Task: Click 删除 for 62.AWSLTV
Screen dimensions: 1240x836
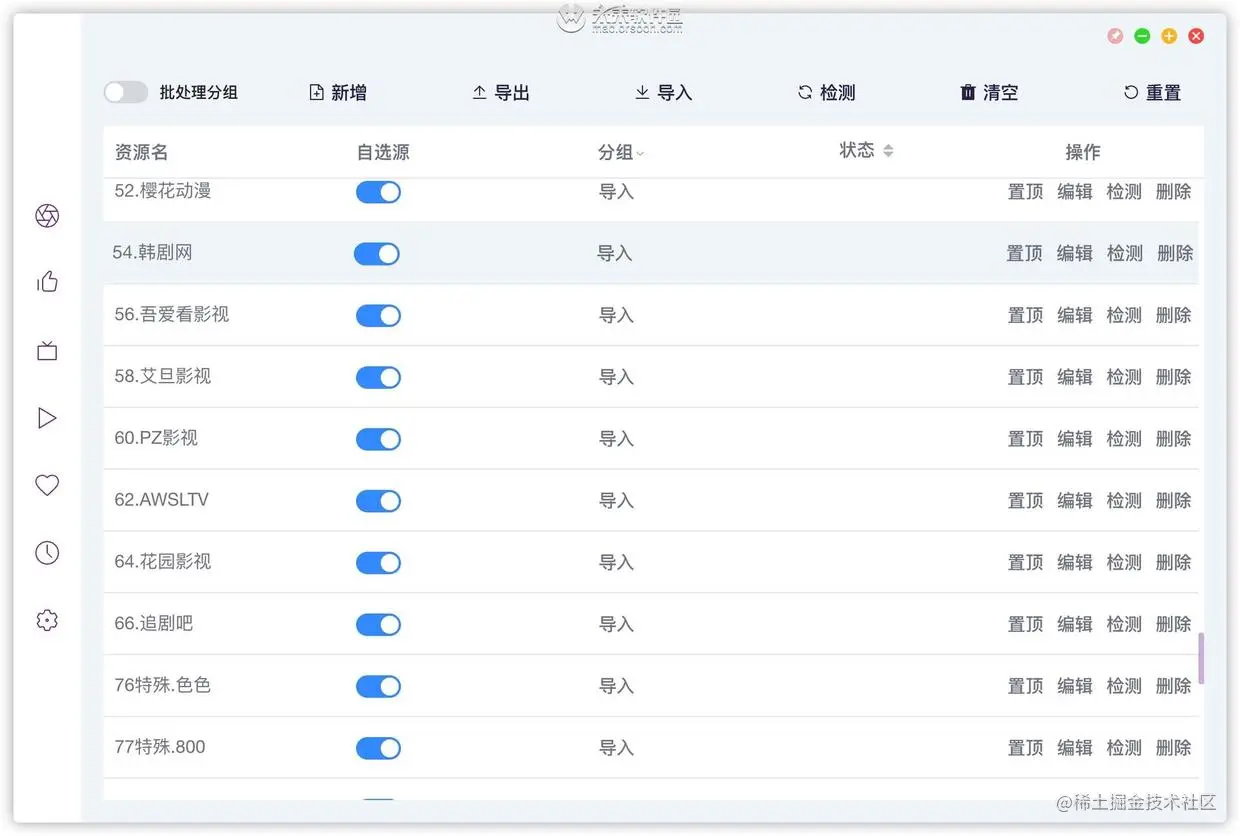Action: (1174, 501)
